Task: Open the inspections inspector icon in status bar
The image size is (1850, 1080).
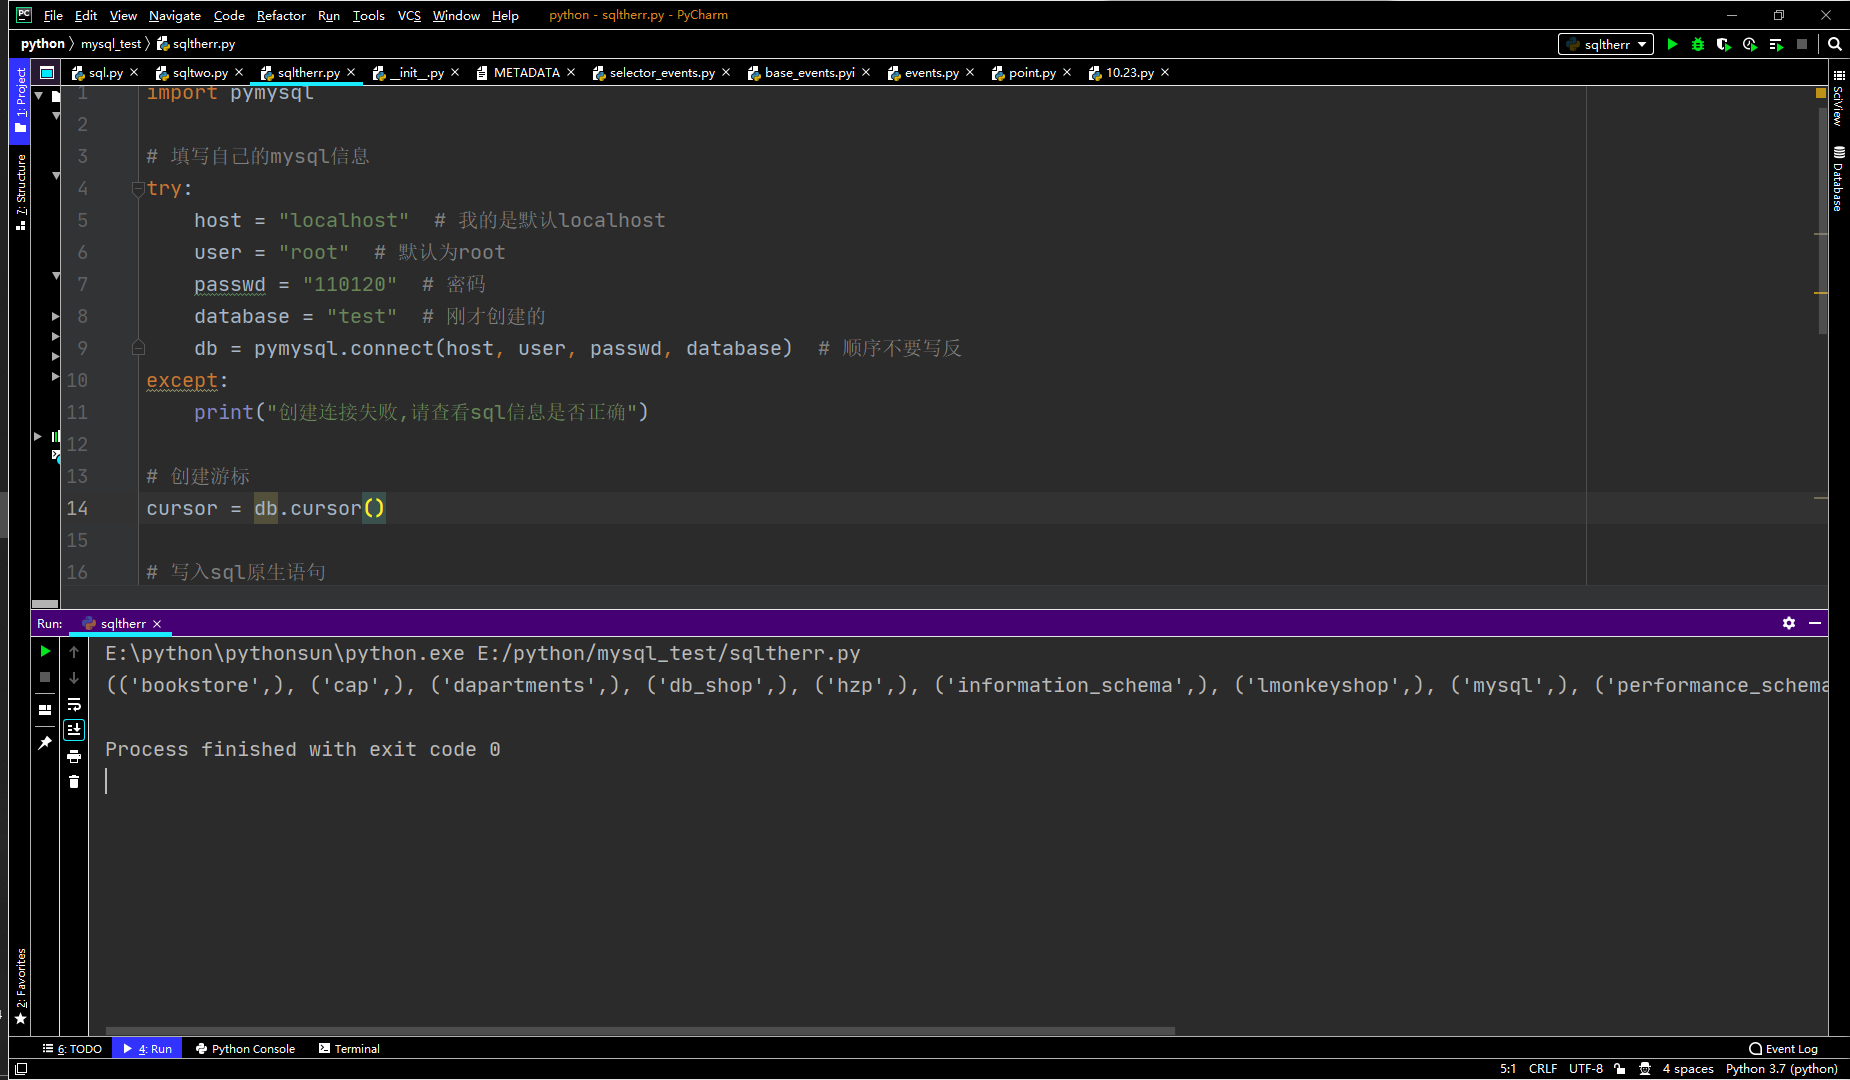Action: (x=1645, y=1069)
